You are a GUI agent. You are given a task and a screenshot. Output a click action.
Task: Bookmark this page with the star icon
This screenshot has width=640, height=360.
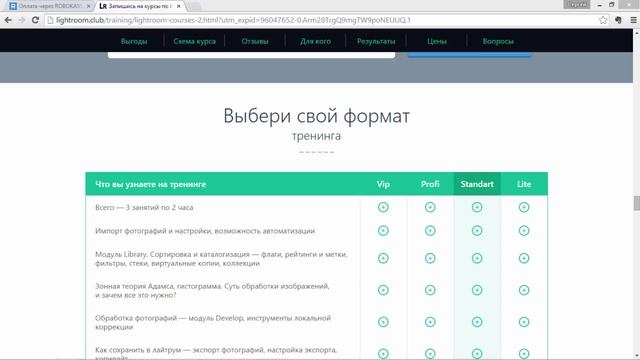coord(603,20)
